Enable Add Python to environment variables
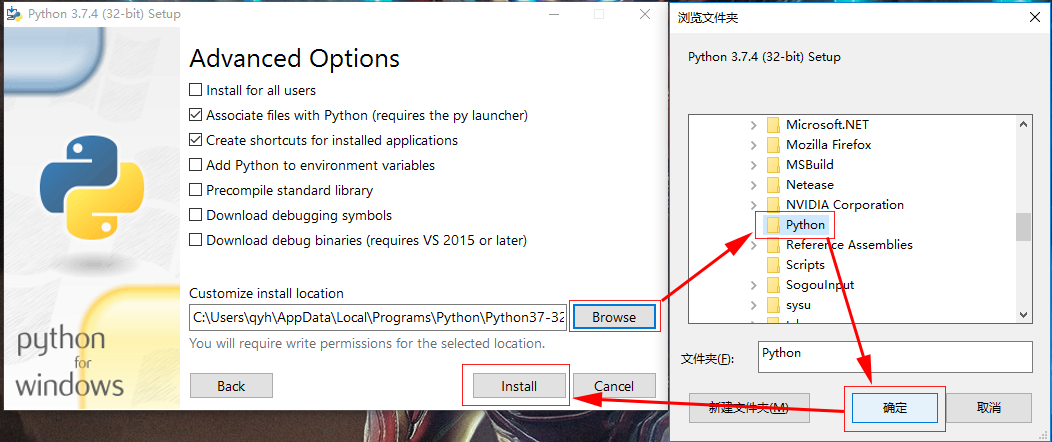The image size is (1052, 442). pyautogui.click(x=195, y=165)
